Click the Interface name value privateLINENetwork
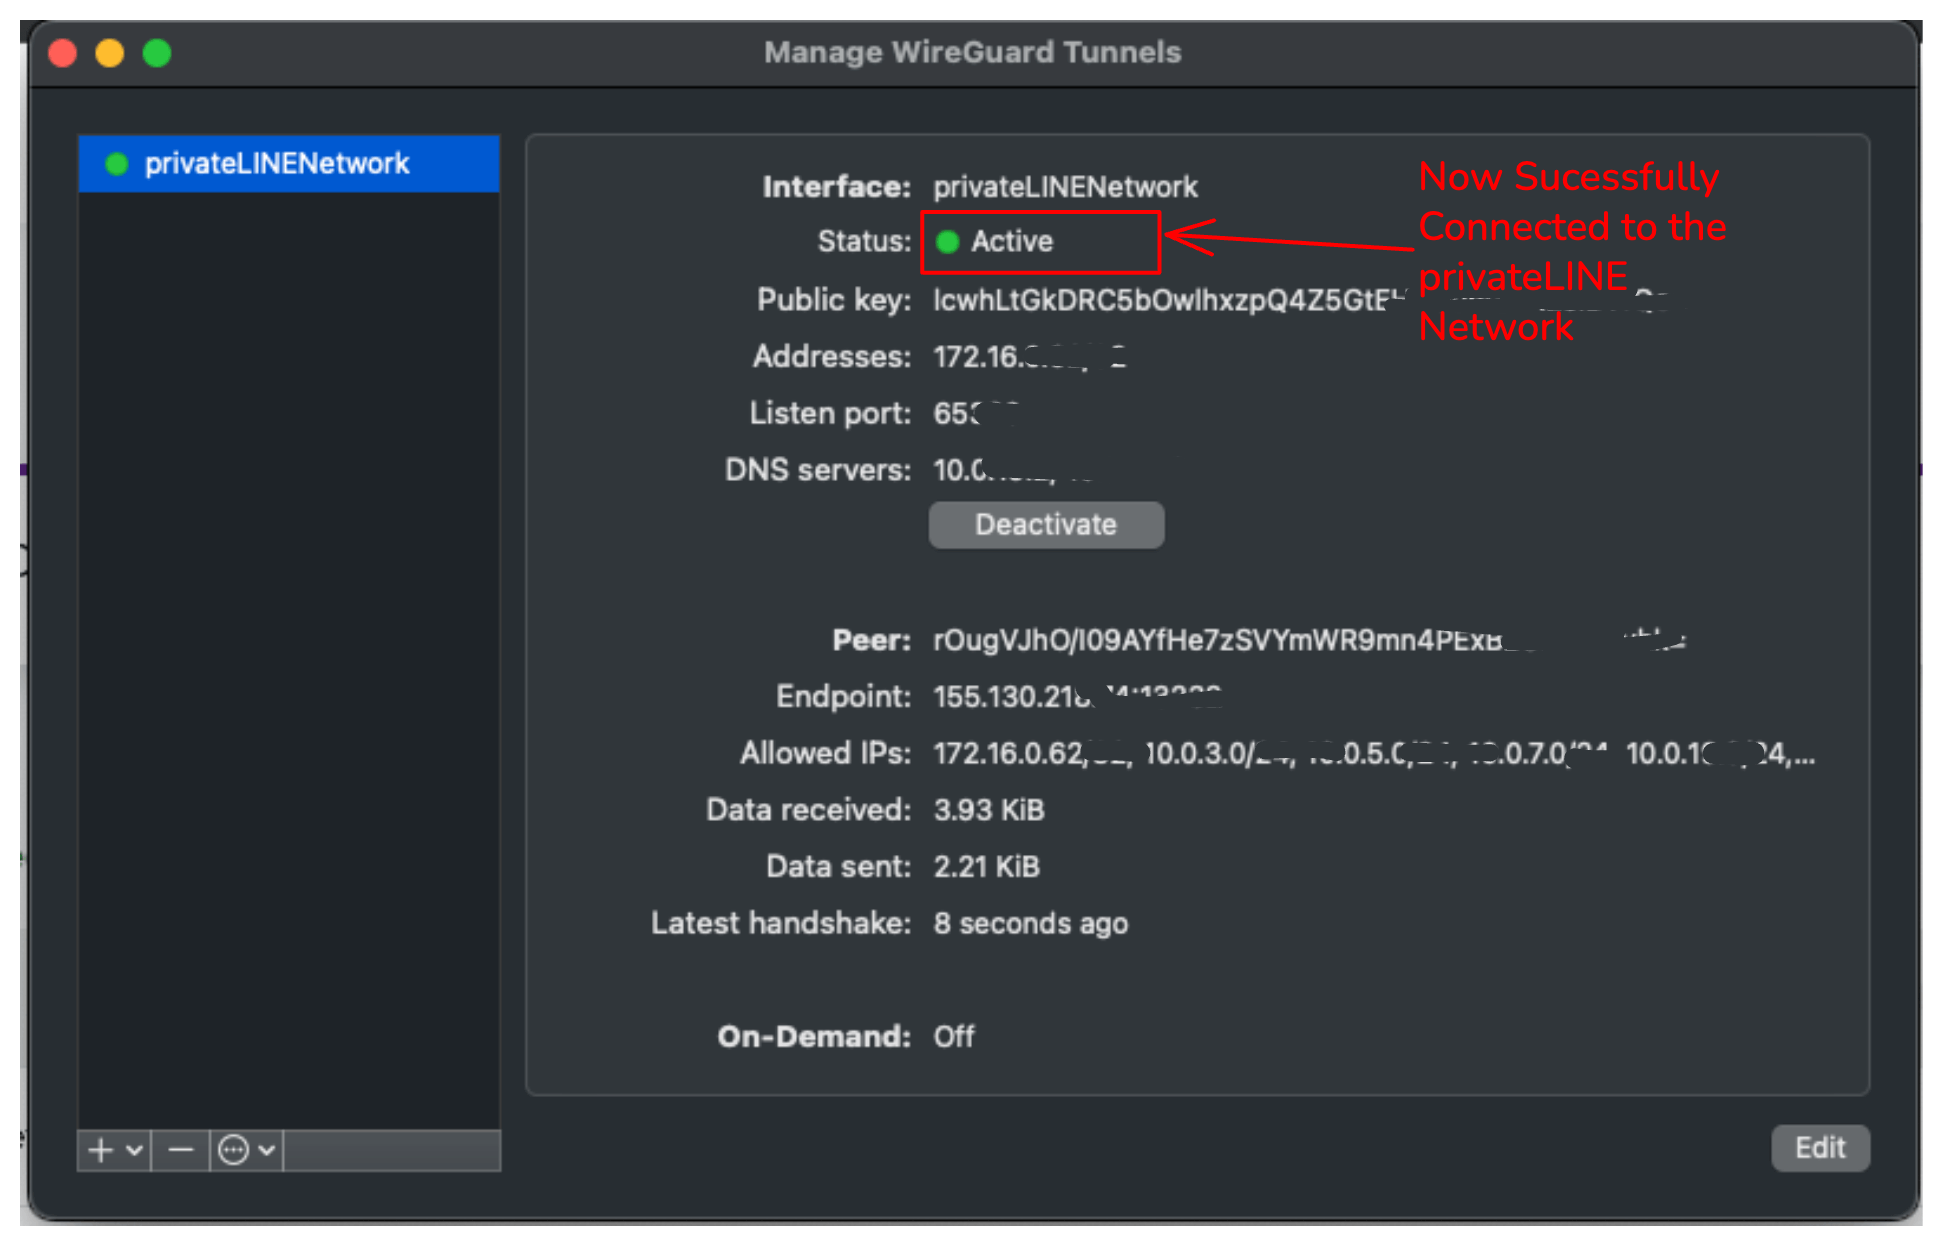 pyautogui.click(x=1065, y=187)
